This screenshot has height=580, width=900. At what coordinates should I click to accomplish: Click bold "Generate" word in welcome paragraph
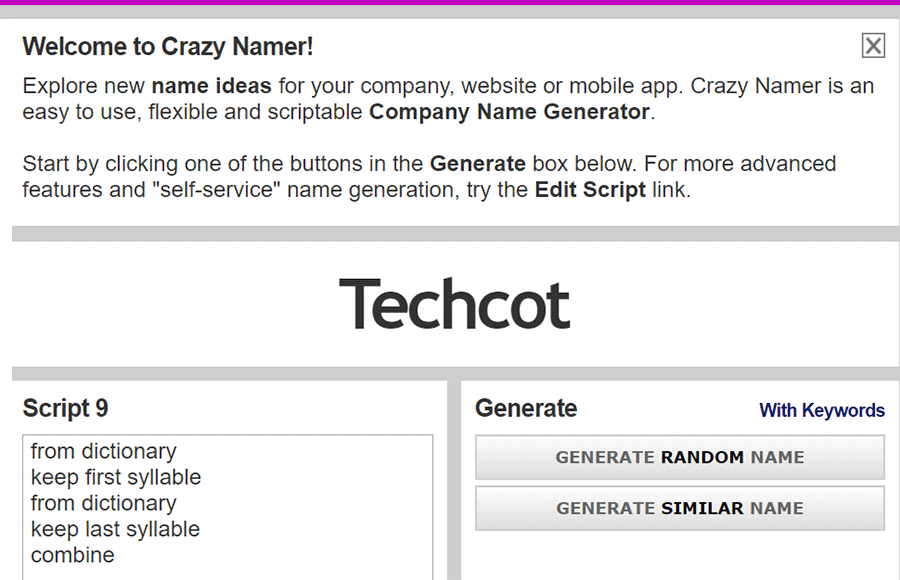click(477, 164)
